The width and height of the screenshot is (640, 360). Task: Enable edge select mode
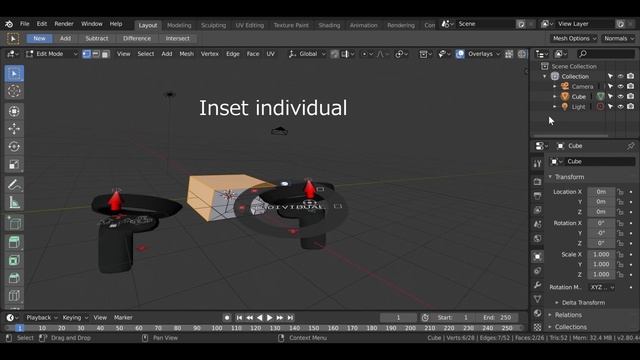pyautogui.click(x=96, y=54)
